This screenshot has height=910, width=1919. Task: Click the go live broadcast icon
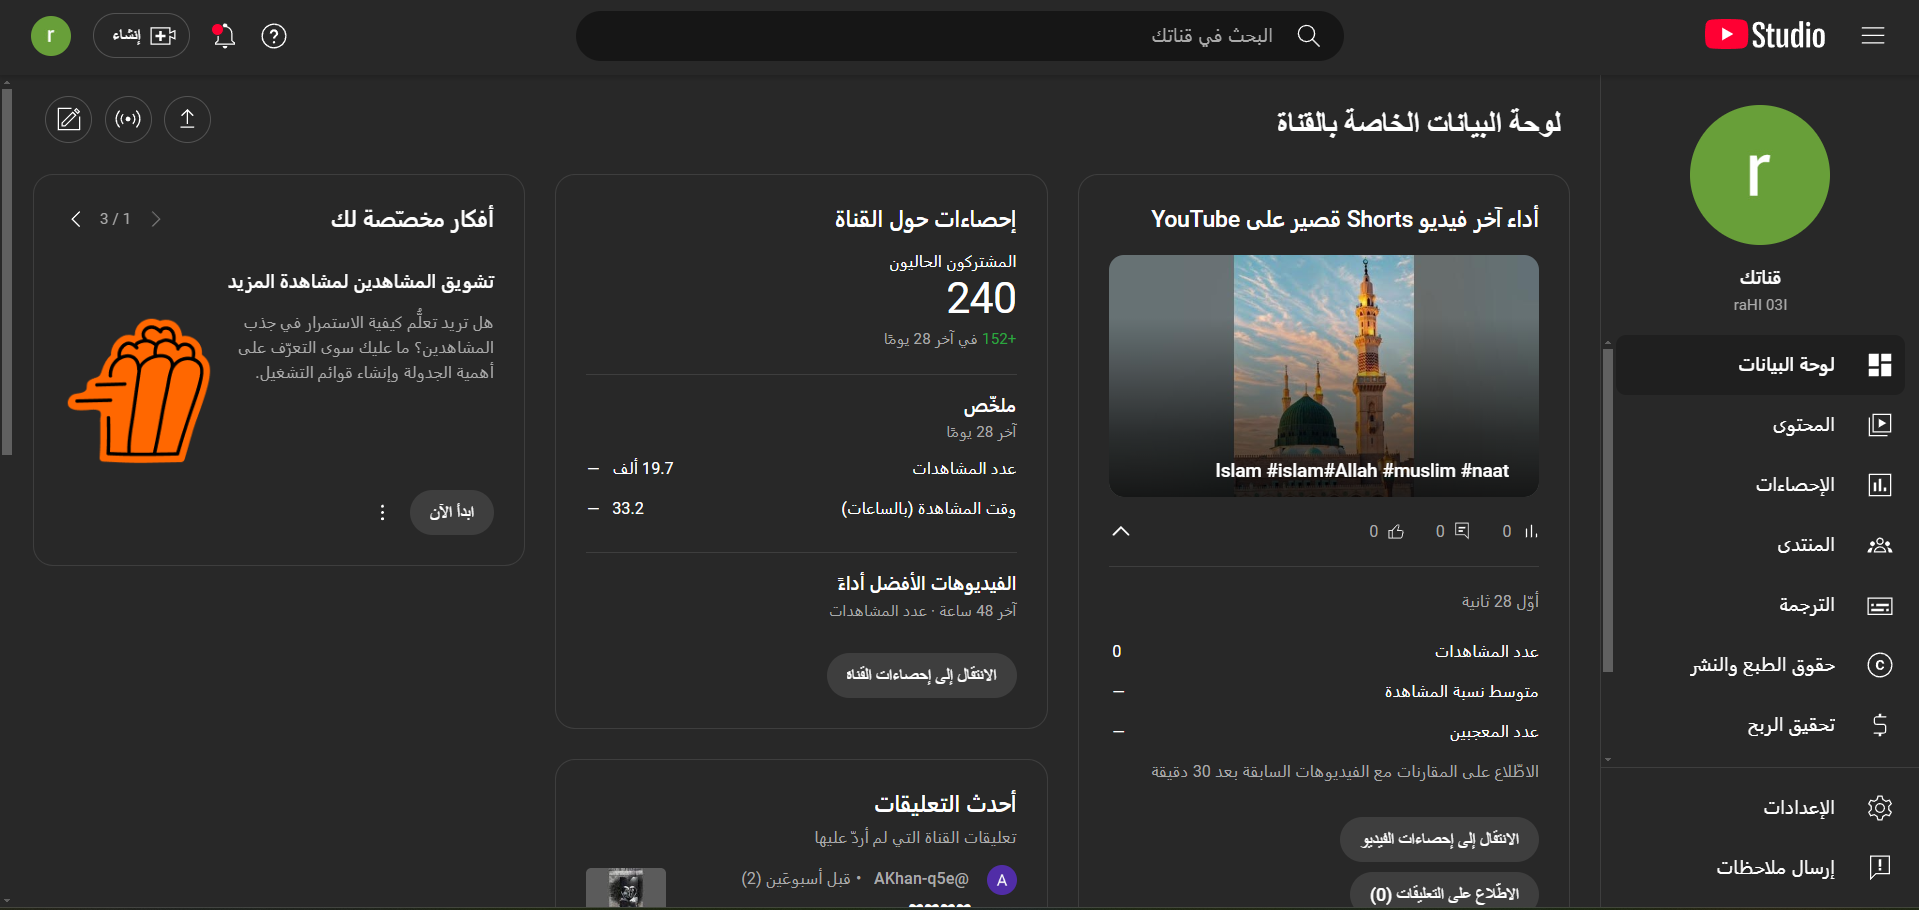(x=128, y=119)
